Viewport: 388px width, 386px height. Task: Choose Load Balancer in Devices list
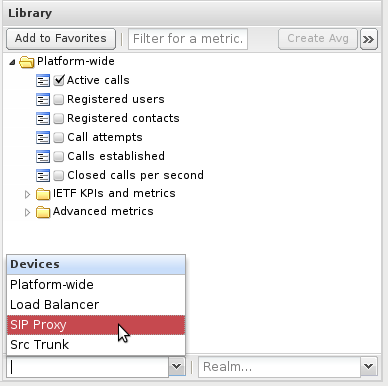tap(96, 305)
